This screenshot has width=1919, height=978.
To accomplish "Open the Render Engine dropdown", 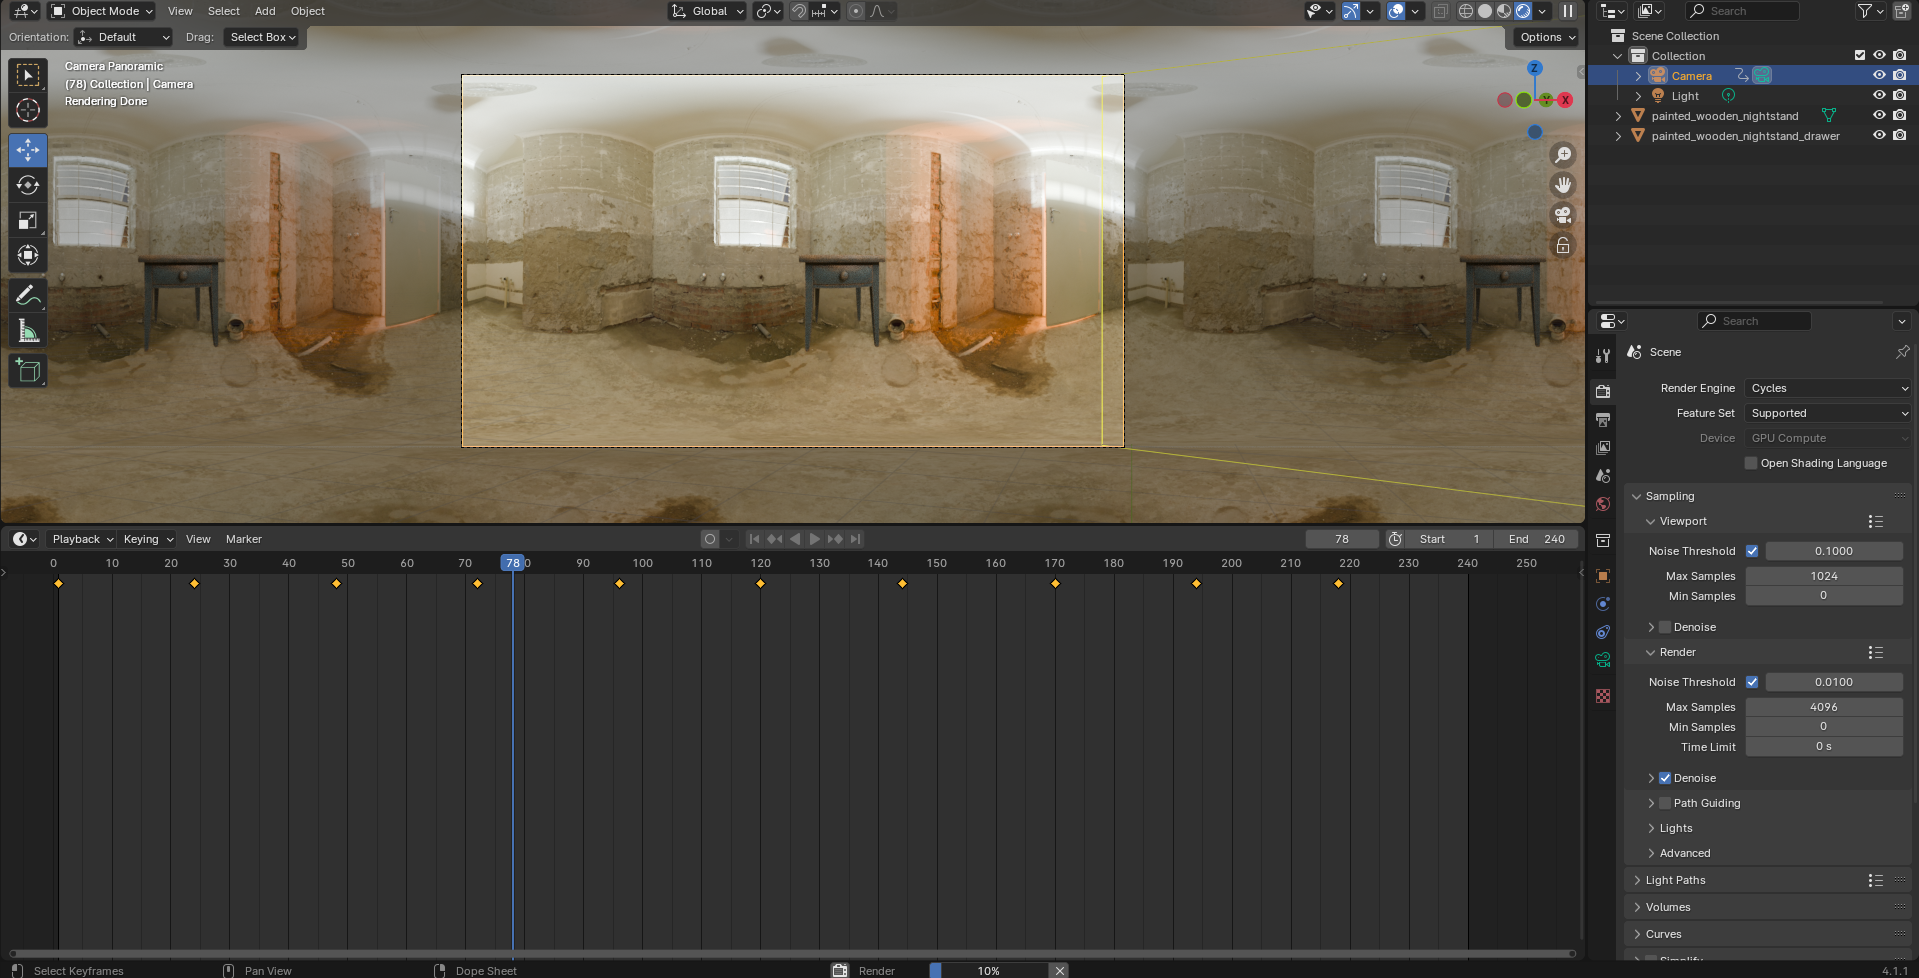I will coord(1828,388).
